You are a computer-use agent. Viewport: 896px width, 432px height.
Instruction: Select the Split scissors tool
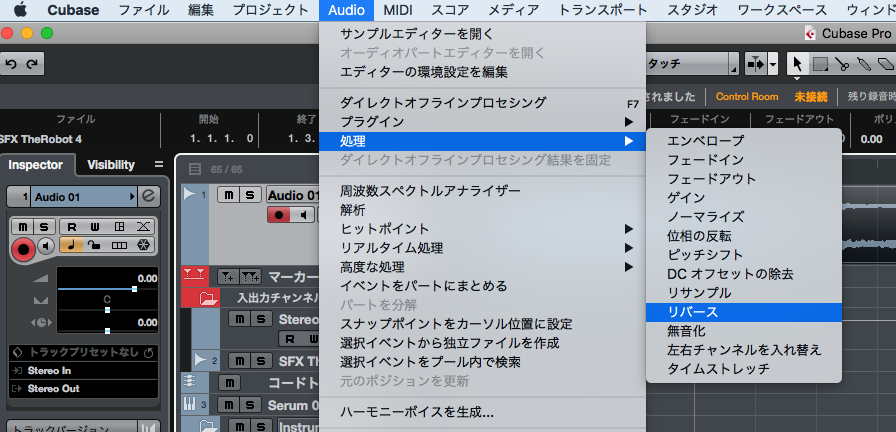(842, 63)
